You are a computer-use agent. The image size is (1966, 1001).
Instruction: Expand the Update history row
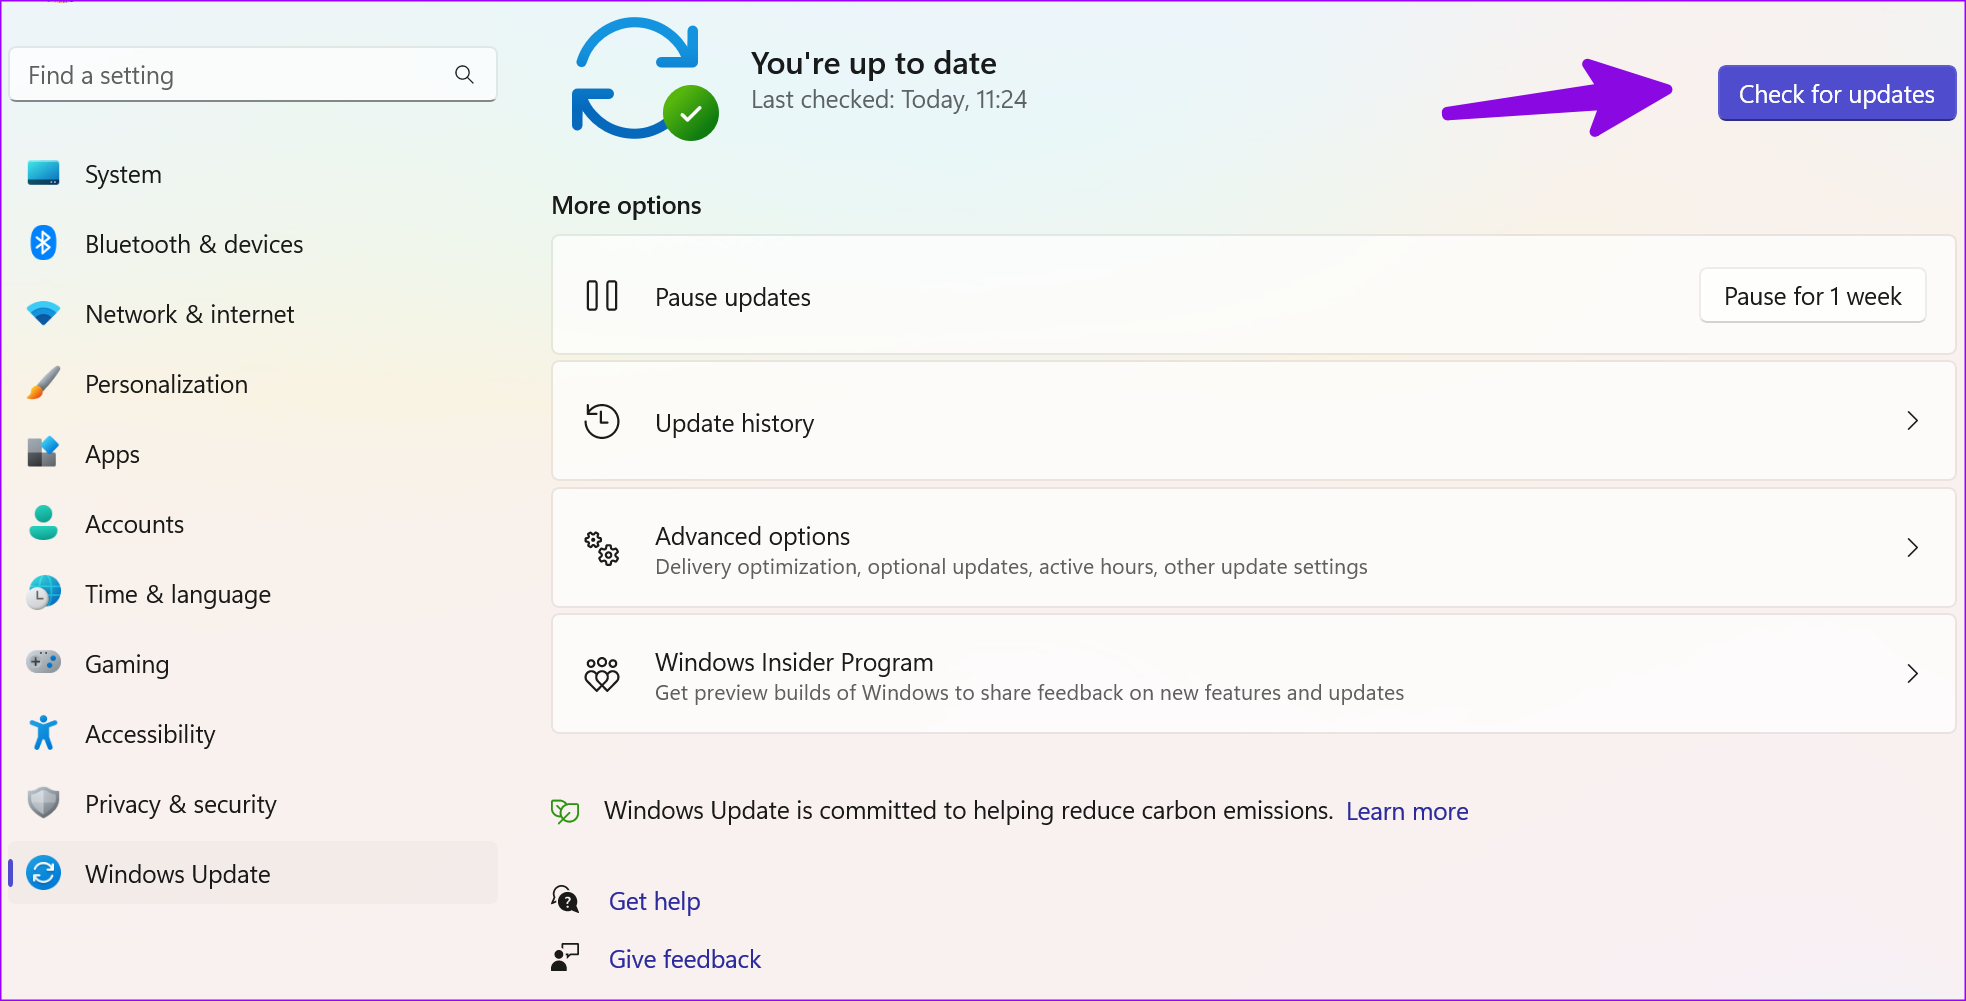[x=1912, y=421]
